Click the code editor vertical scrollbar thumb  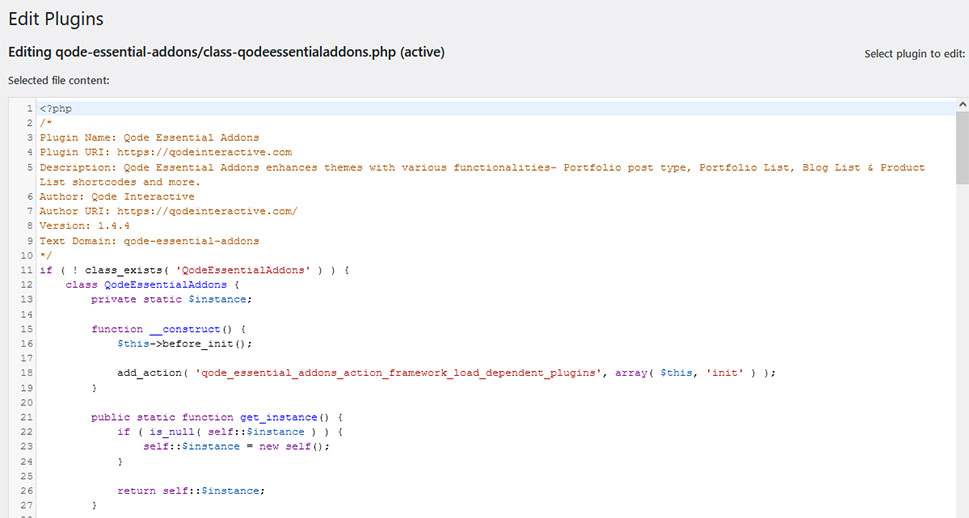[962, 148]
